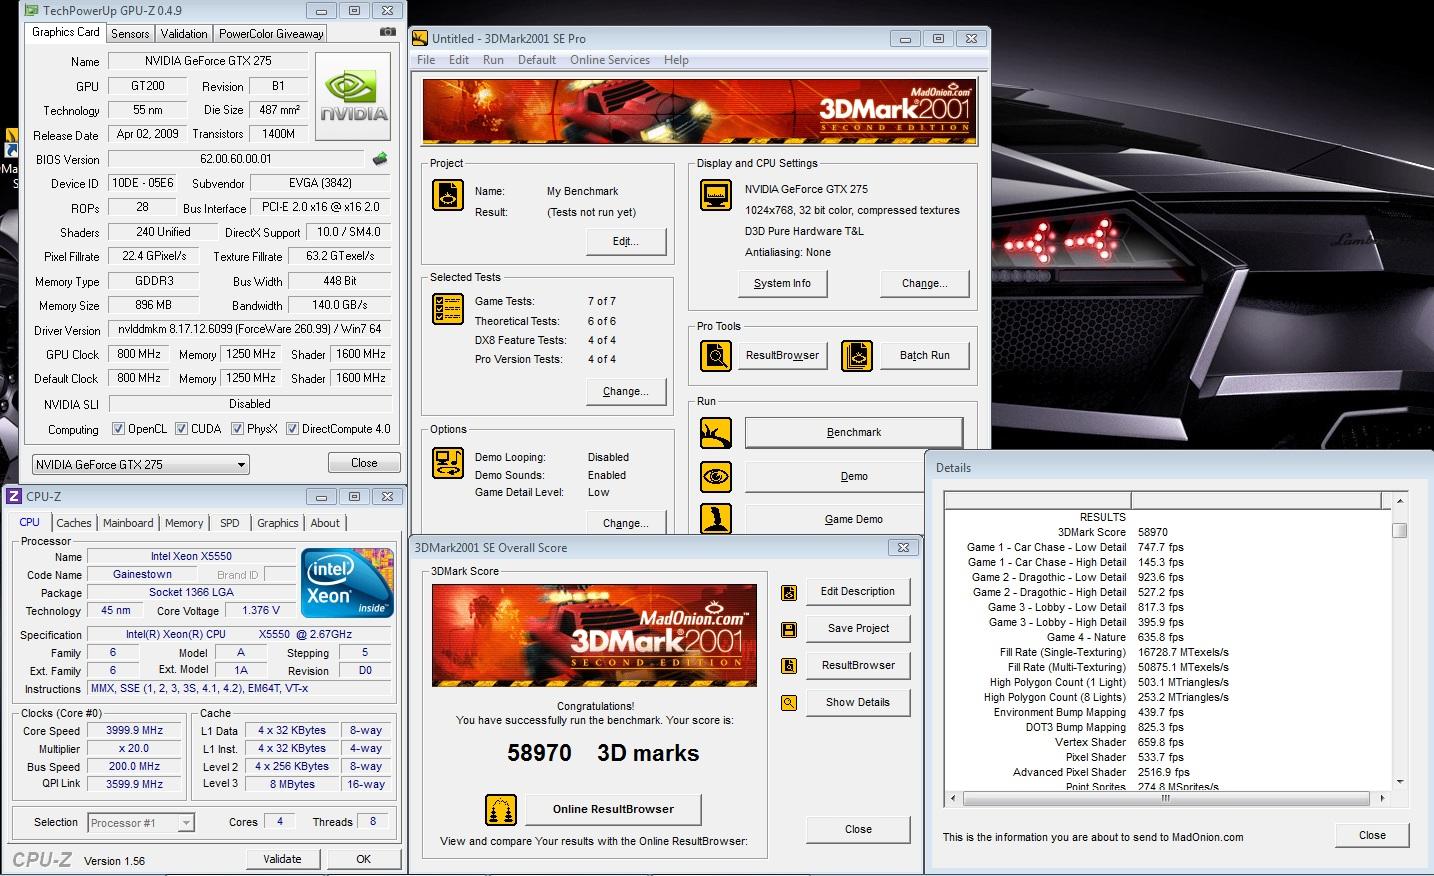The height and width of the screenshot is (876, 1434).
Task: Click the ResultBrowser icon in Overall Score dialog
Action: (789, 666)
